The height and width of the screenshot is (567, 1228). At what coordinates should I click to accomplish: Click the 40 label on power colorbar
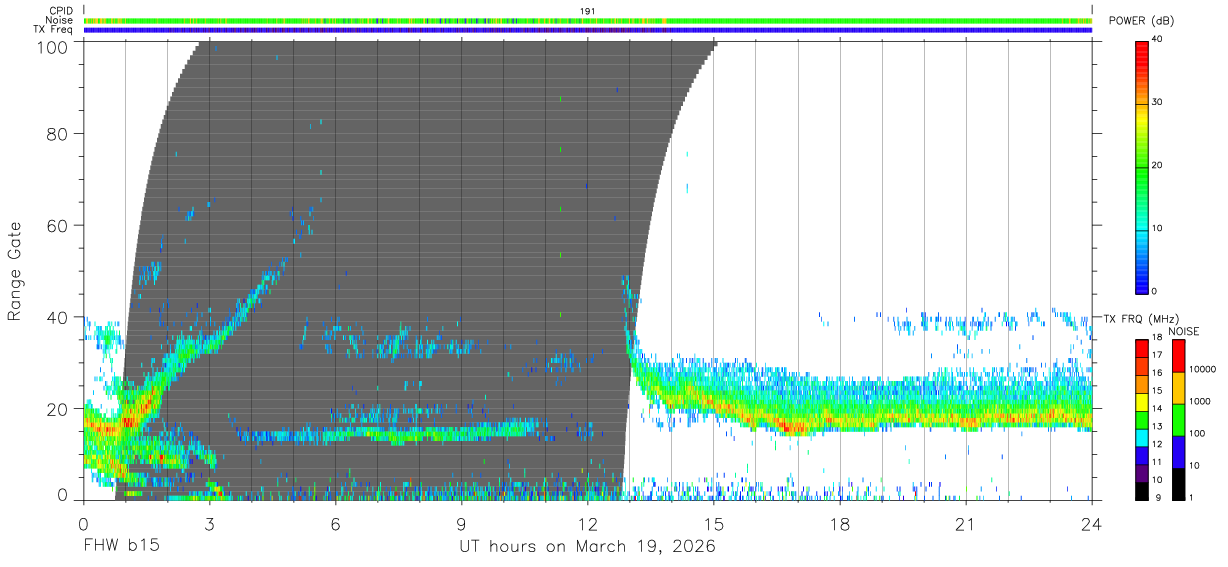[x=1158, y=40]
